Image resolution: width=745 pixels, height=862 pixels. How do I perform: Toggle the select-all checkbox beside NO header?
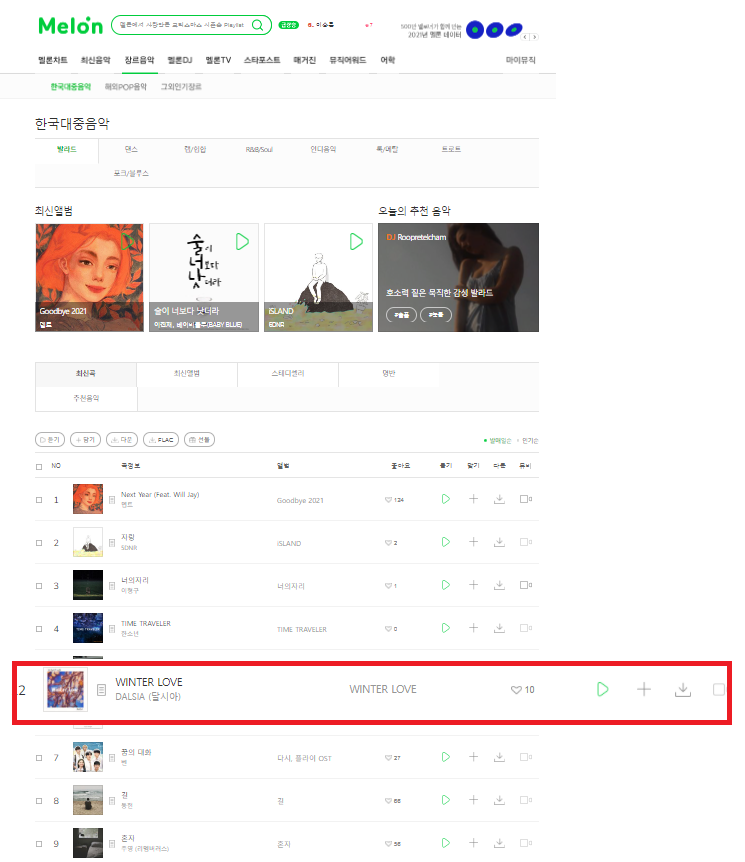point(39,466)
